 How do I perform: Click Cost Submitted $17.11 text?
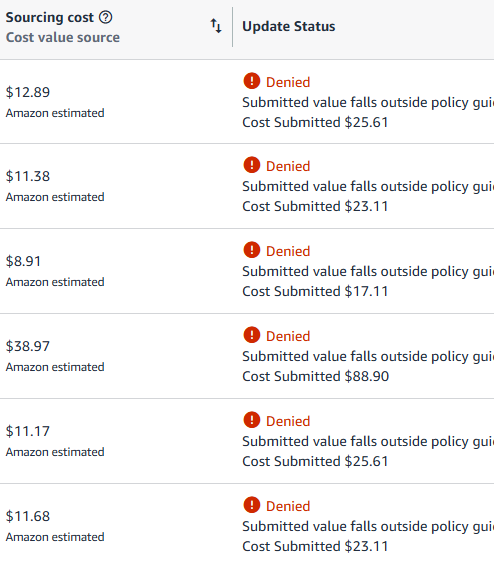pos(315,291)
